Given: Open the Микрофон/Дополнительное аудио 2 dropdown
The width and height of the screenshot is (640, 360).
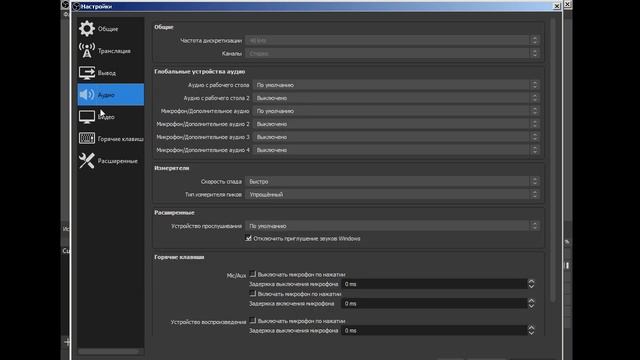Looking at the screenshot, I should [x=396, y=124].
